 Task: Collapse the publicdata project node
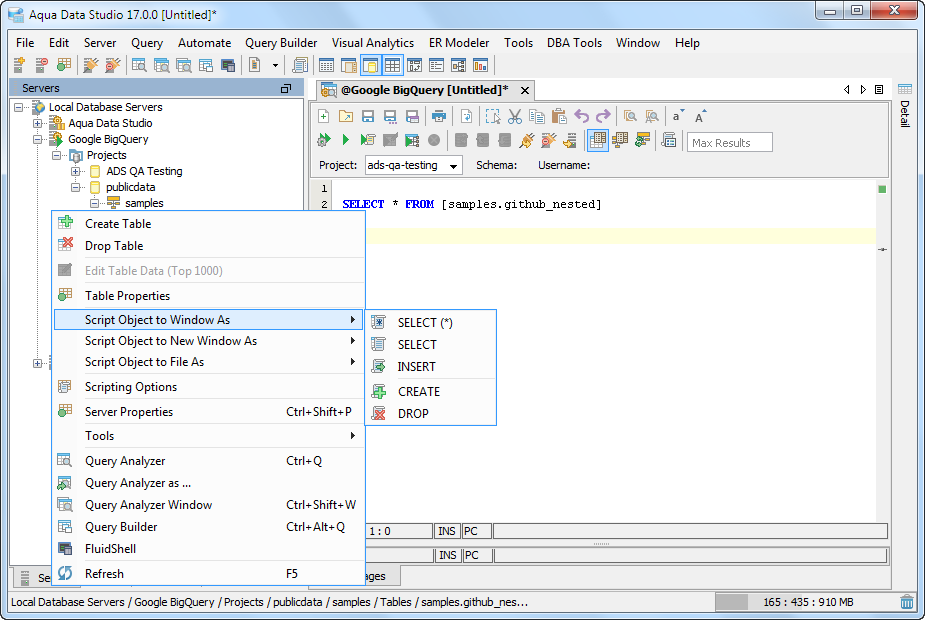coord(76,187)
